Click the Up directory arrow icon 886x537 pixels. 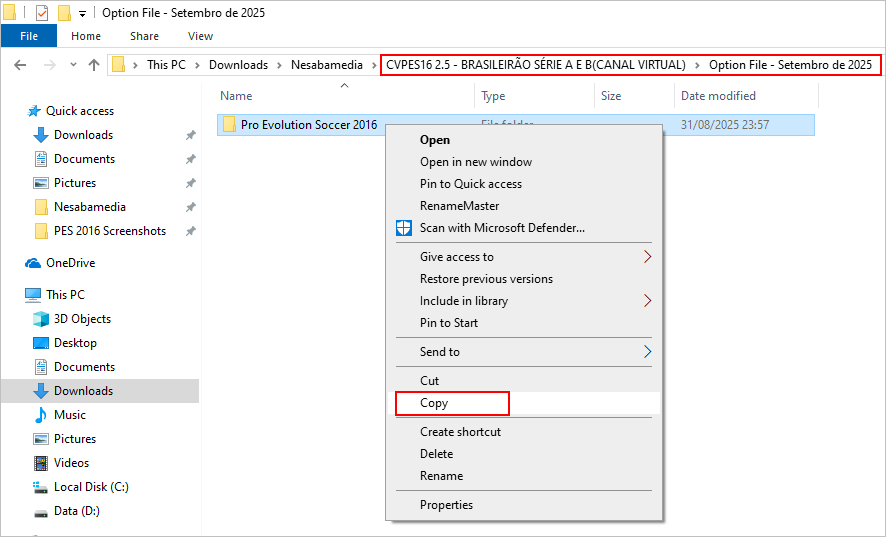point(94,65)
